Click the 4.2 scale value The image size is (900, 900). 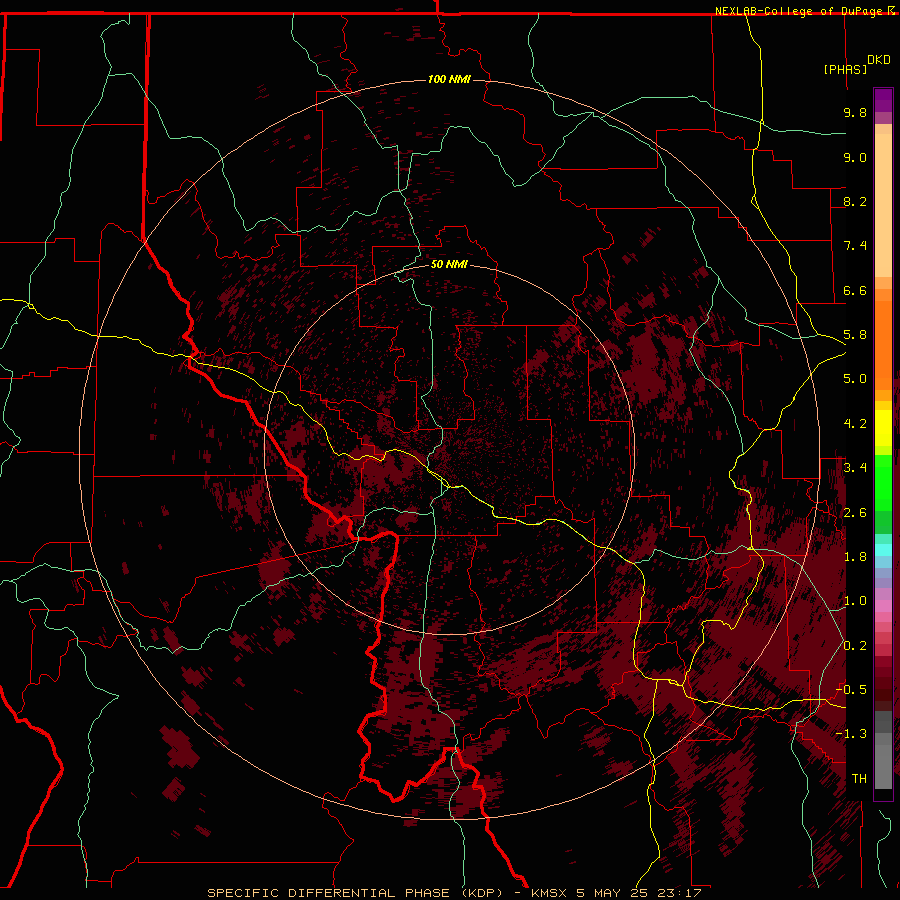[x=855, y=424]
